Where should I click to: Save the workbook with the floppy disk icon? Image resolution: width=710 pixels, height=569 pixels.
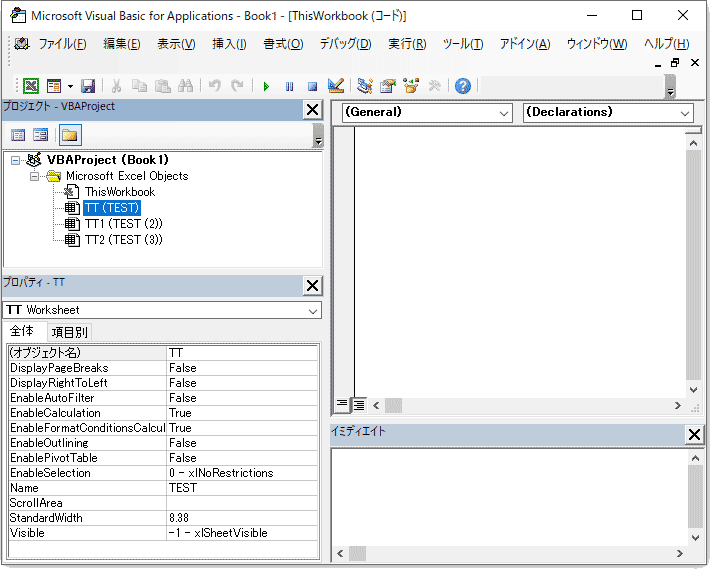click(x=88, y=86)
